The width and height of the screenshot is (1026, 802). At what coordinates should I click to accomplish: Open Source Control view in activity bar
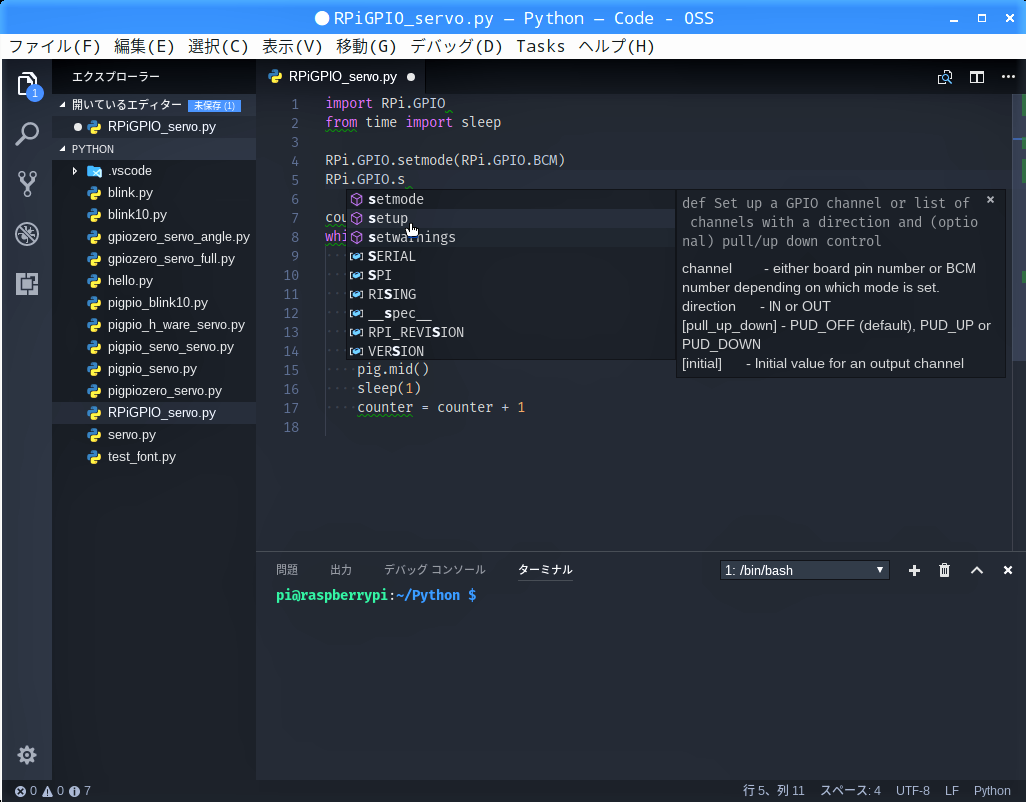27,184
